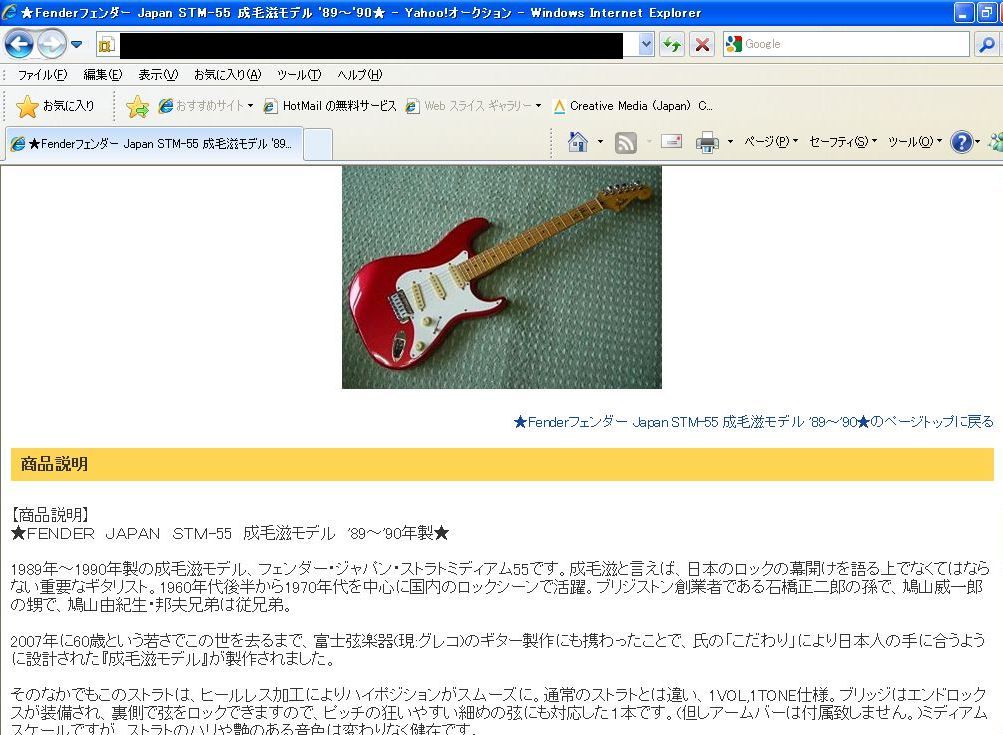
Task: Refresh the page with the green arrows icon
Action: pos(672,44)
